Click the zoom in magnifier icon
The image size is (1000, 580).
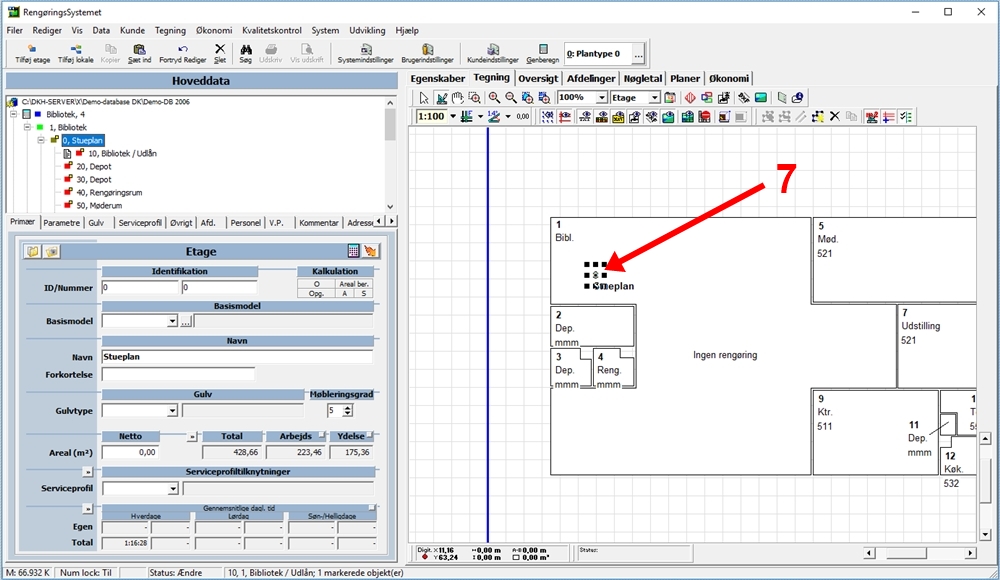click(494, 98)
